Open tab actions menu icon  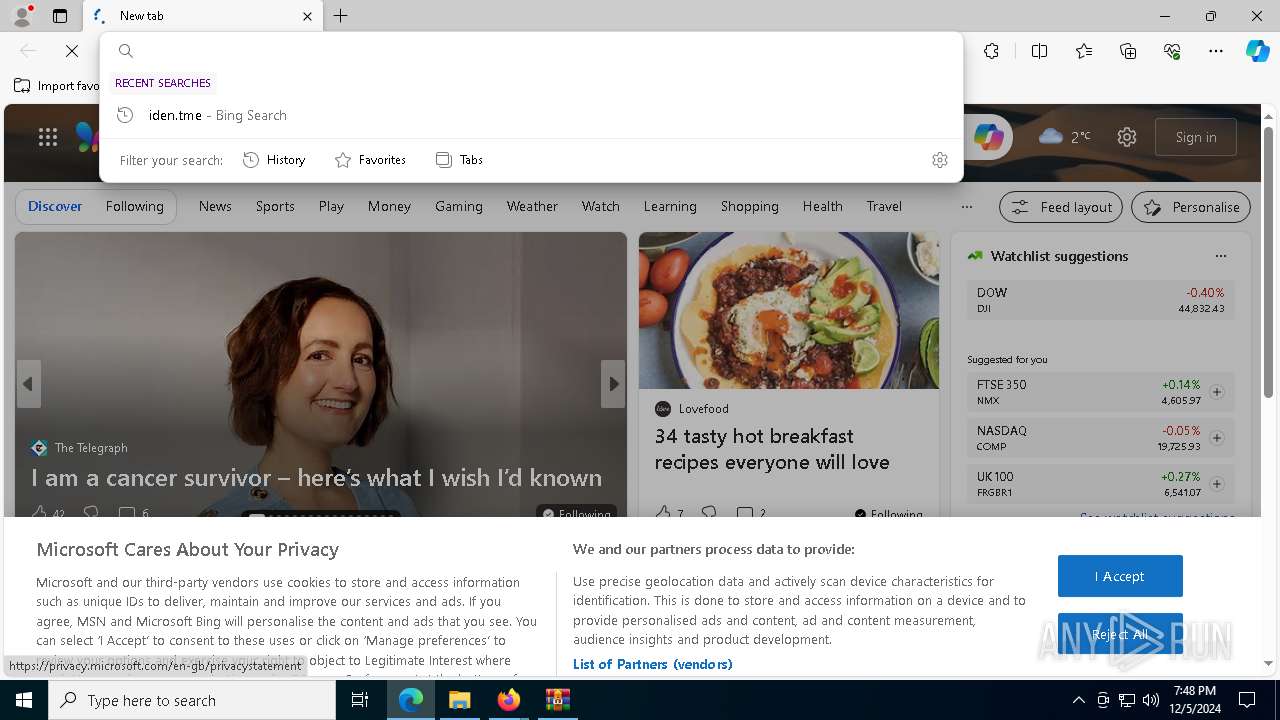point(60,16)
